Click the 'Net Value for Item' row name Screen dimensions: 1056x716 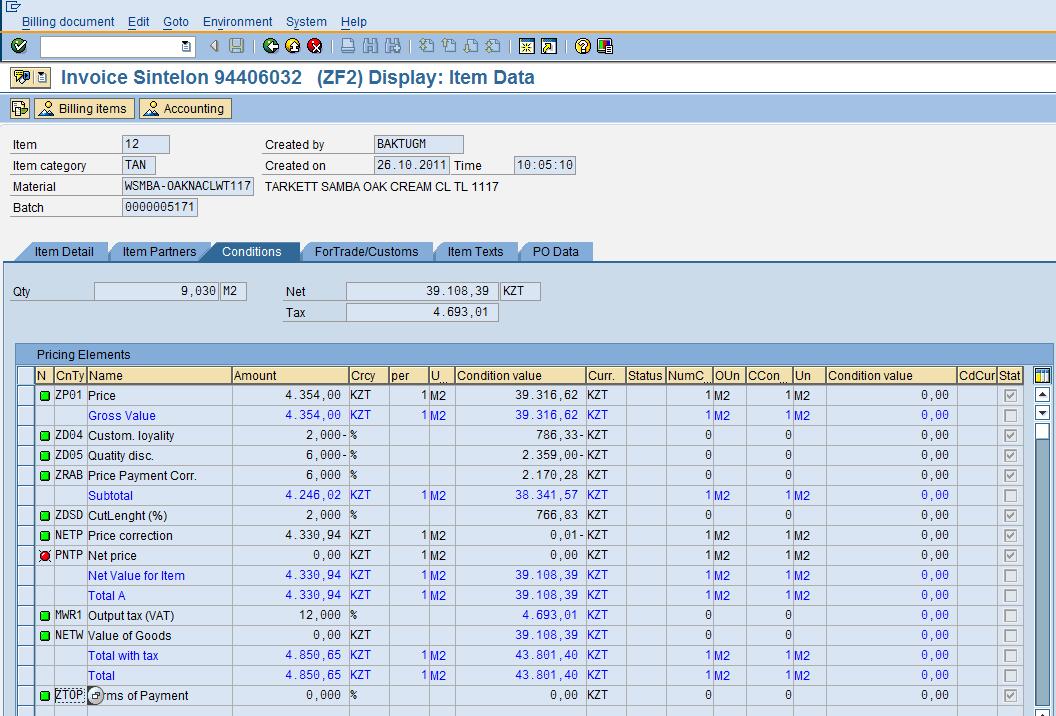click(x=136, y=576)
